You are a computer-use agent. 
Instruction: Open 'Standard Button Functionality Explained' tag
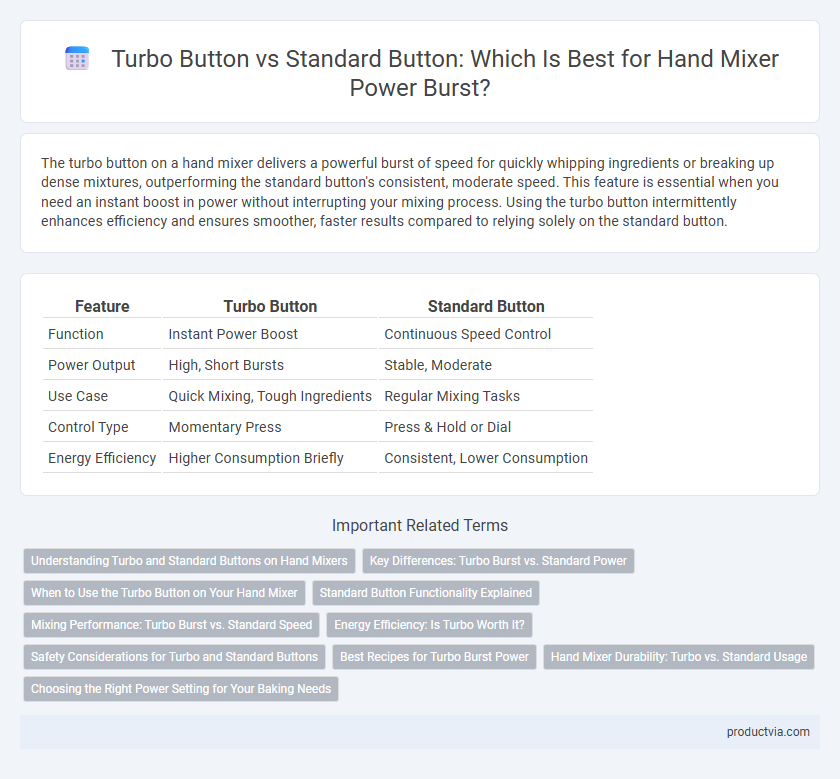click(x=426, y=593)
